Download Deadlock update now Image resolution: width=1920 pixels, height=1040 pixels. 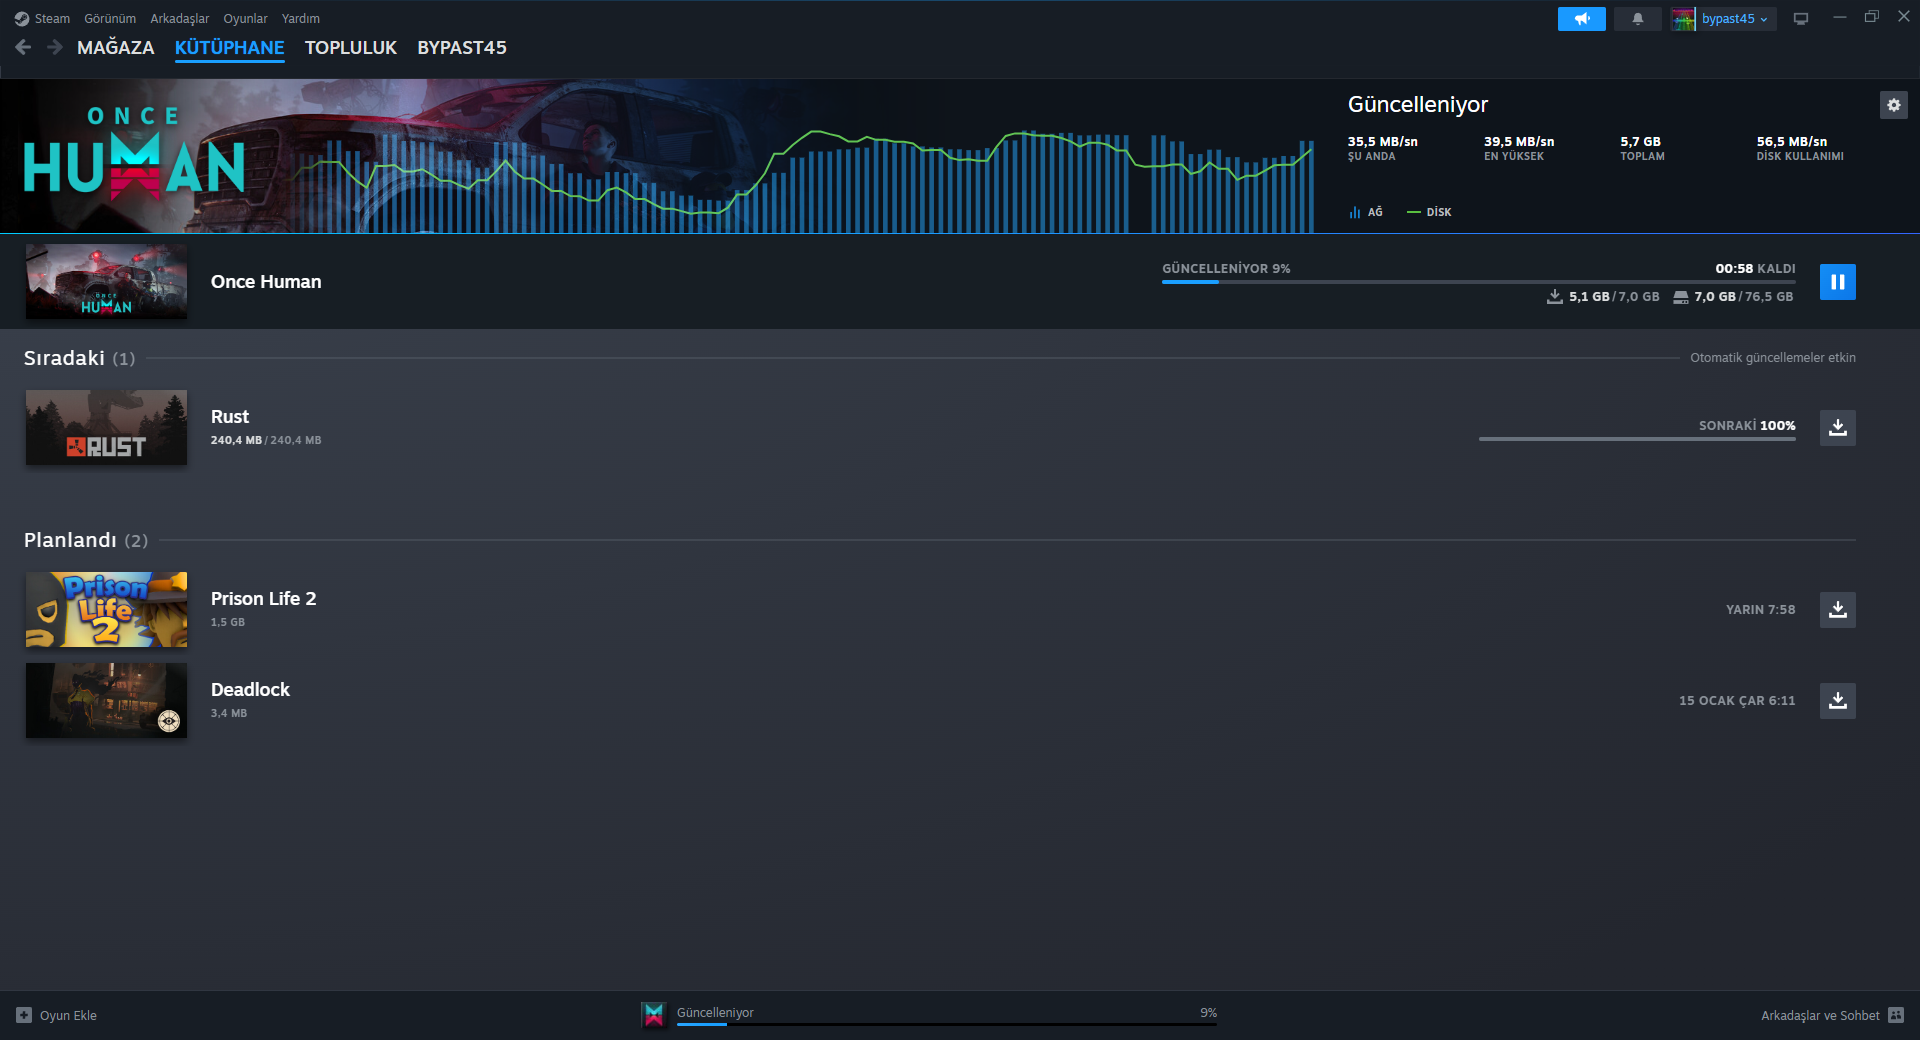pyautogui.click(x=1837, y=701)
